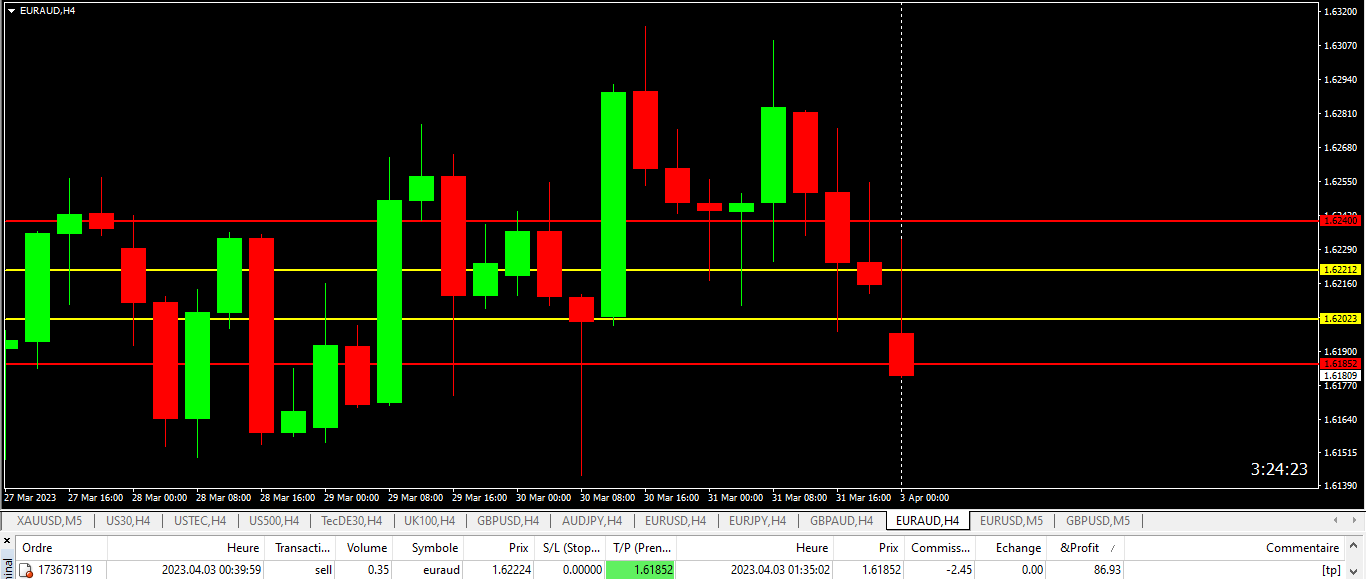Screen dimensions: 1366x579
Task: Click the yellow 1.62023 price label
Action: coord(1340,319)
